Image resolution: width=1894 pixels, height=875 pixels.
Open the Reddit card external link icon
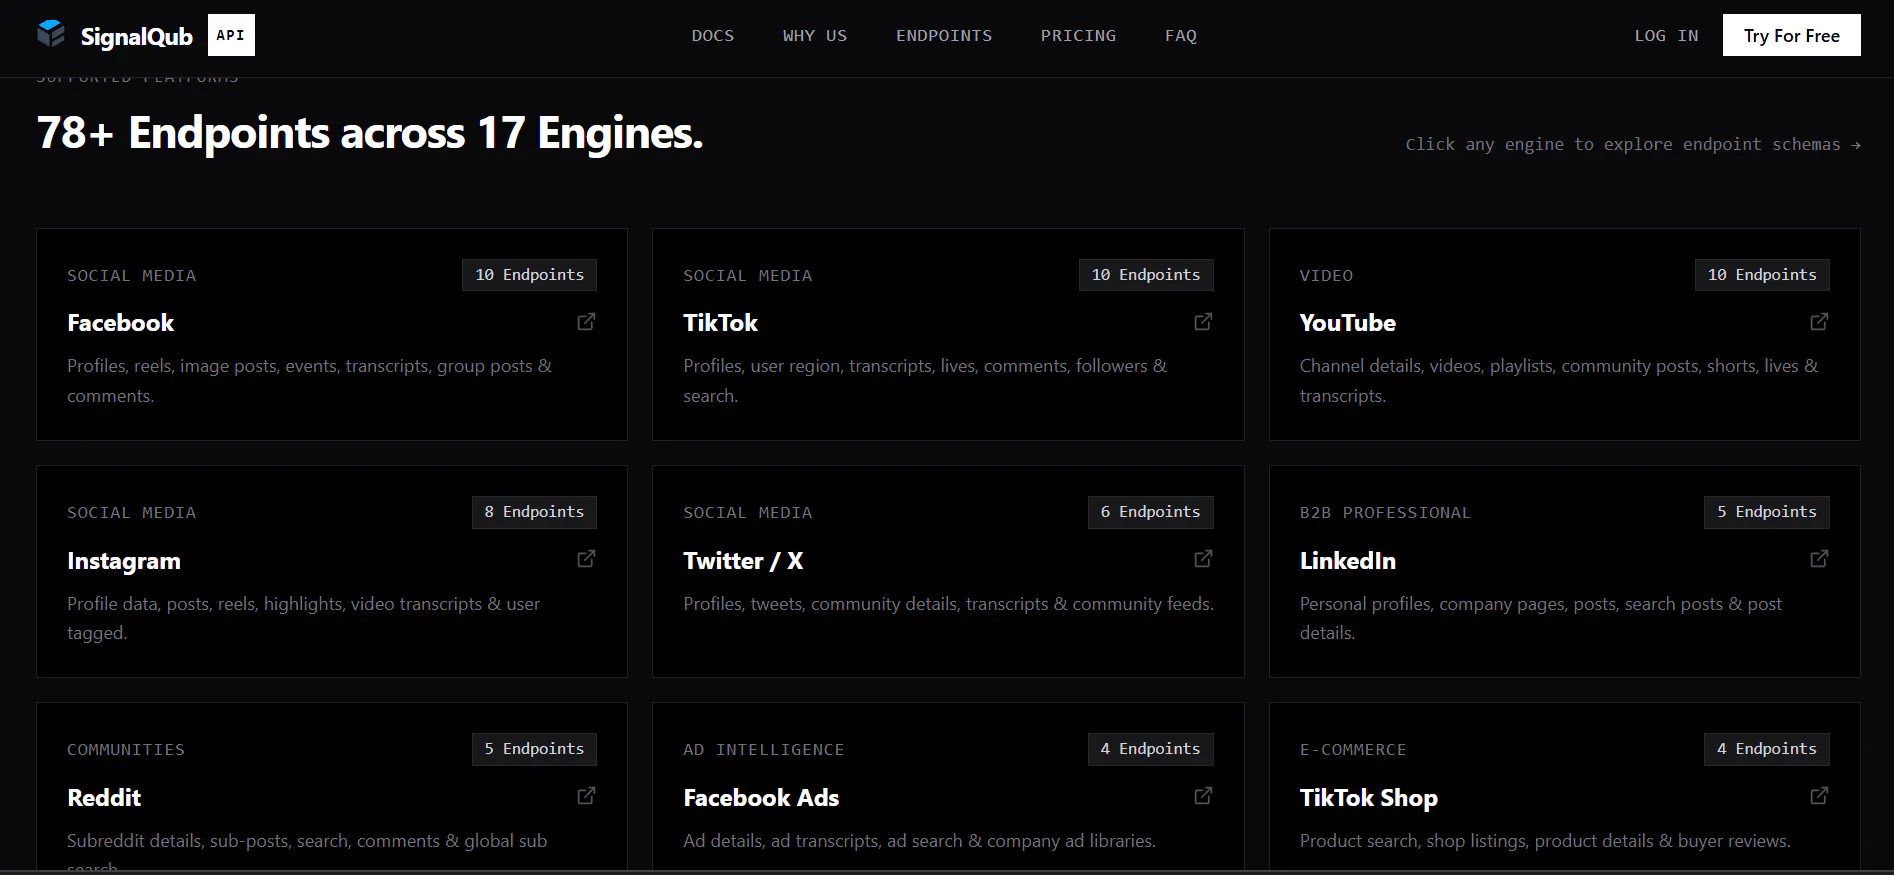coord(587,796)
